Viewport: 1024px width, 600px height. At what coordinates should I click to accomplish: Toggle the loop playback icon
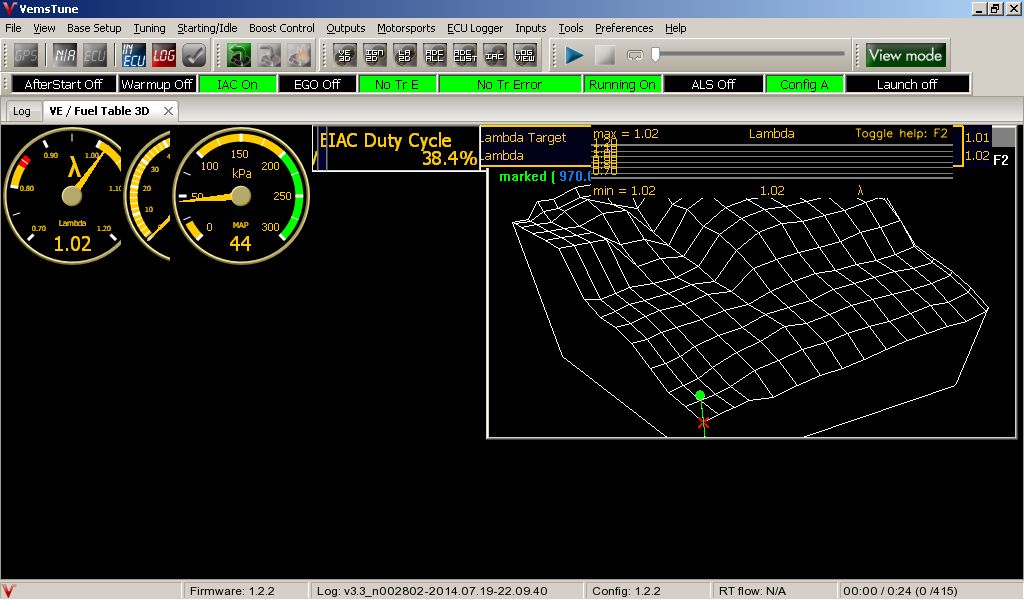635,55
